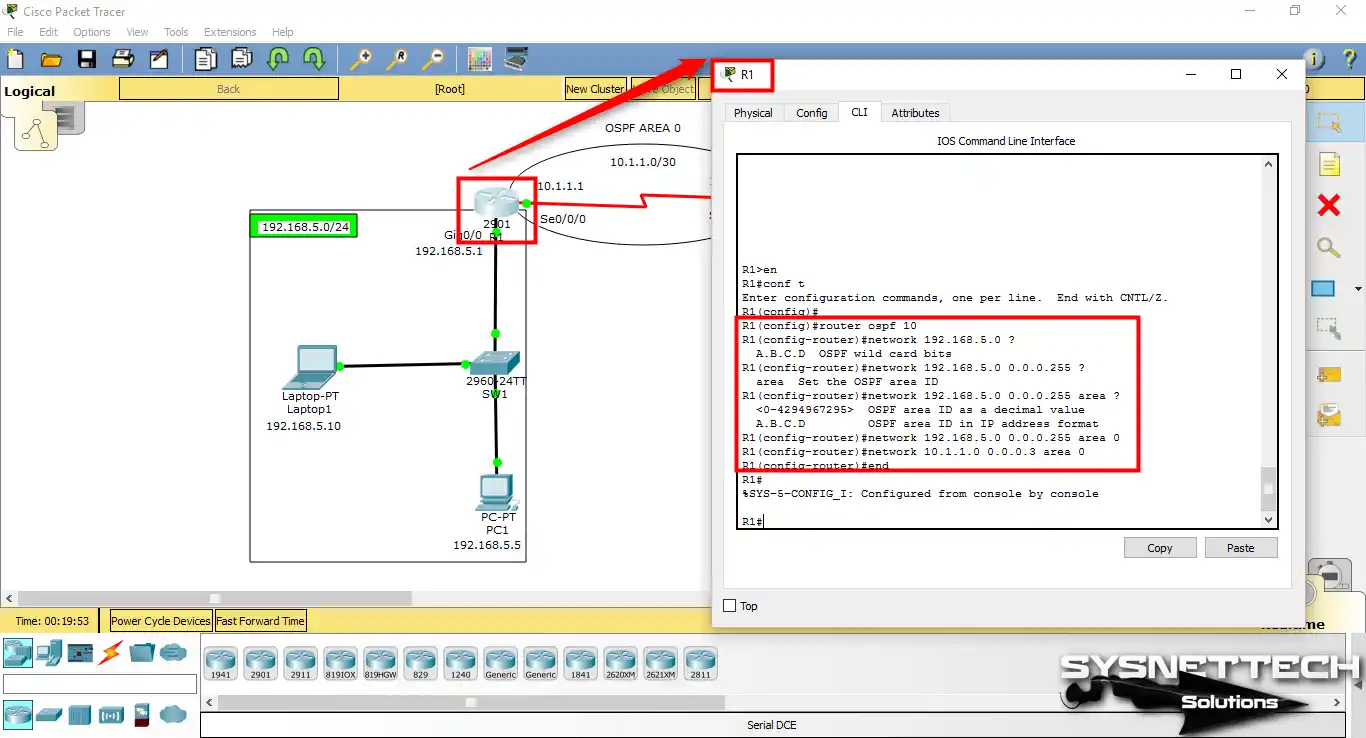Open the Components category
The width and height of the screenshot is (1366, 738).
click(x=80, y=653)
